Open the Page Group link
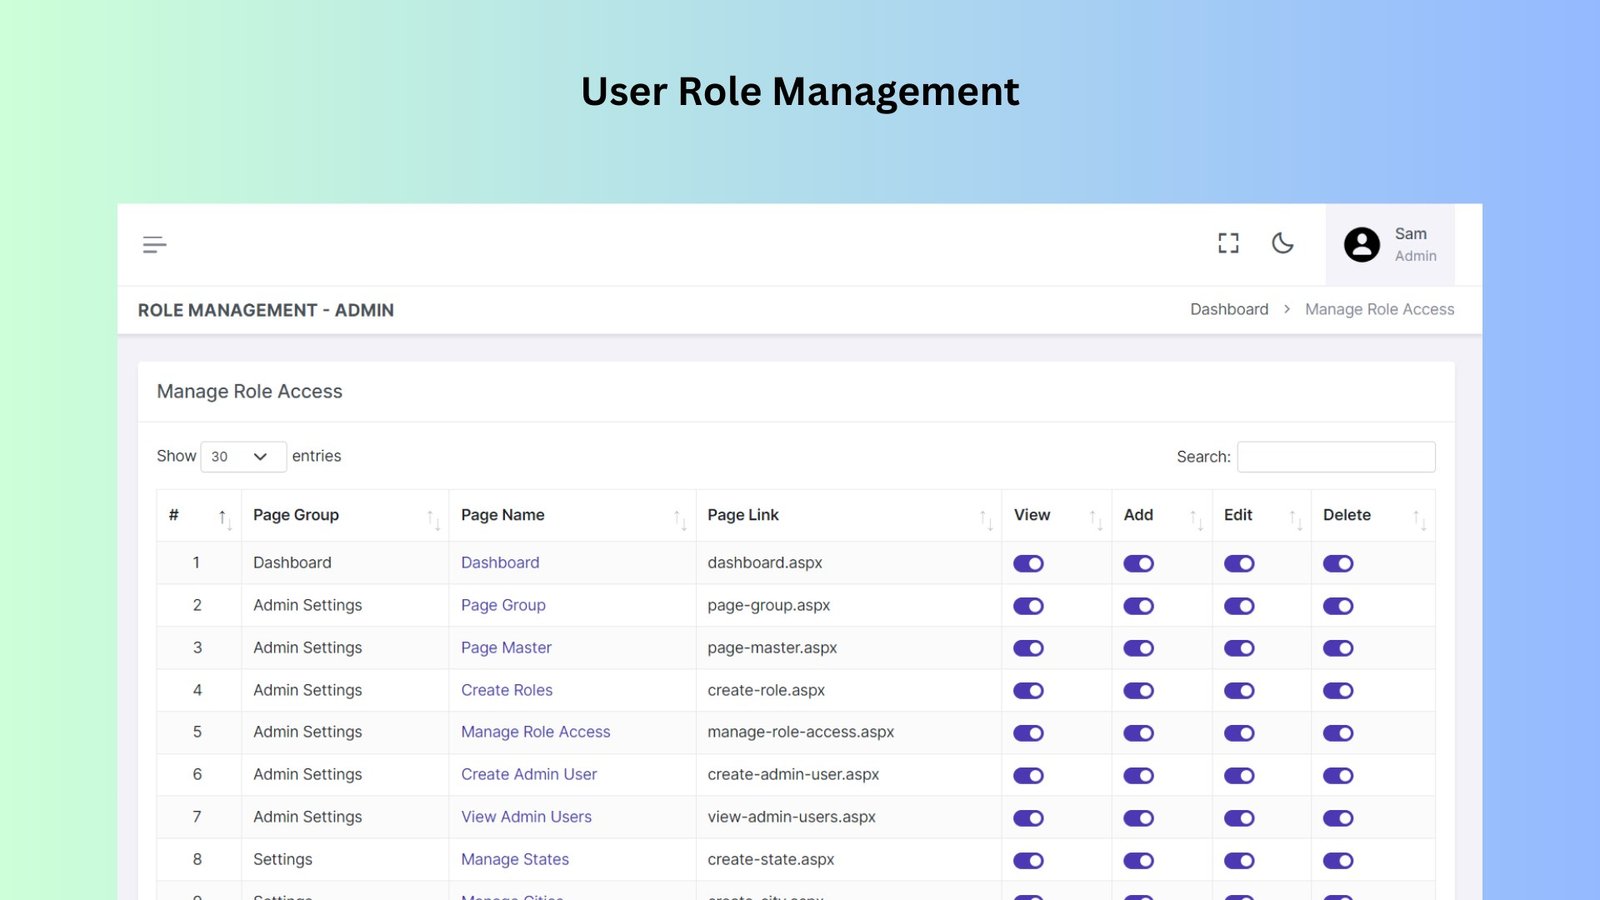1600x900 pixels. coord(503,605)
